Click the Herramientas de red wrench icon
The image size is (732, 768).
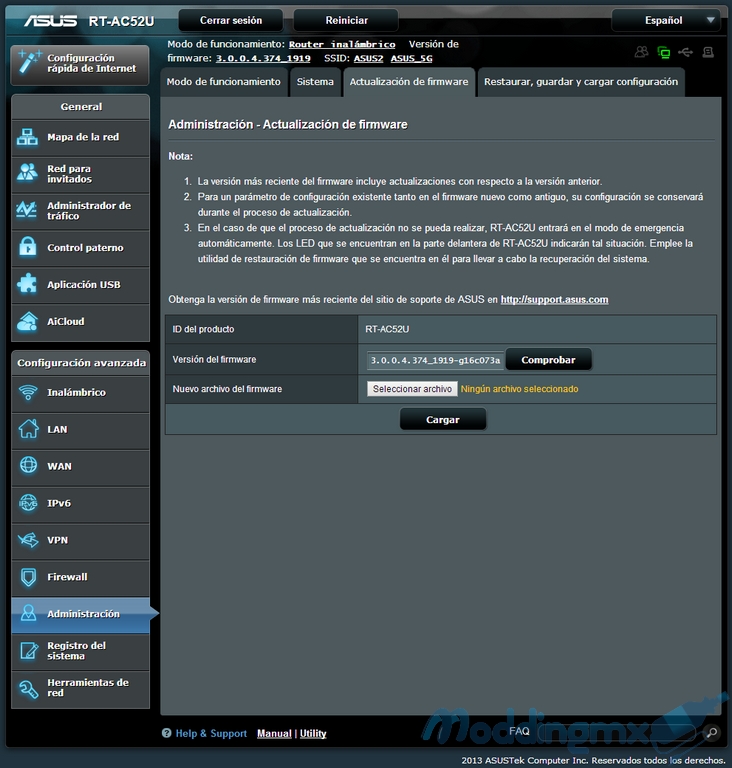28,689
